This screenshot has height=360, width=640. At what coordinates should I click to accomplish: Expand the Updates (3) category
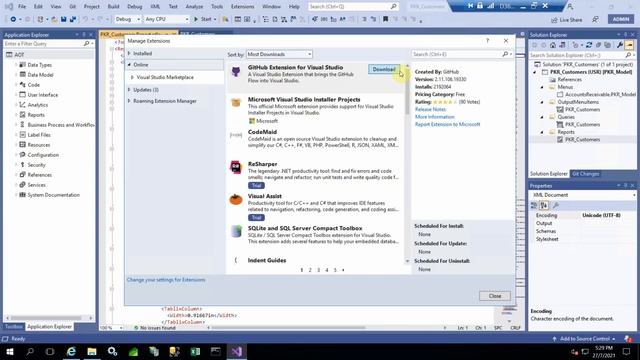pyautogui.click(x=129, y=90)
